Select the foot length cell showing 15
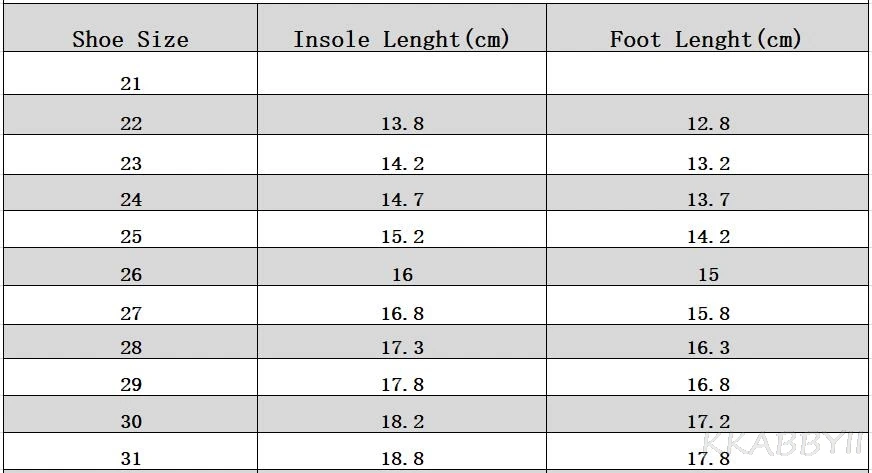The width and height of the screenshot is (872, 473). 708,275
